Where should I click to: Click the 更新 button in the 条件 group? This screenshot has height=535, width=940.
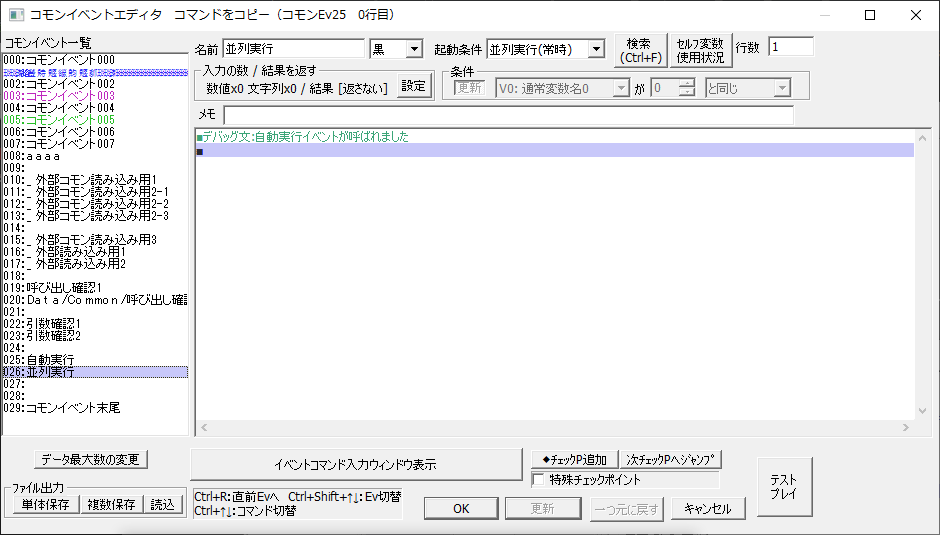[469, 88]
